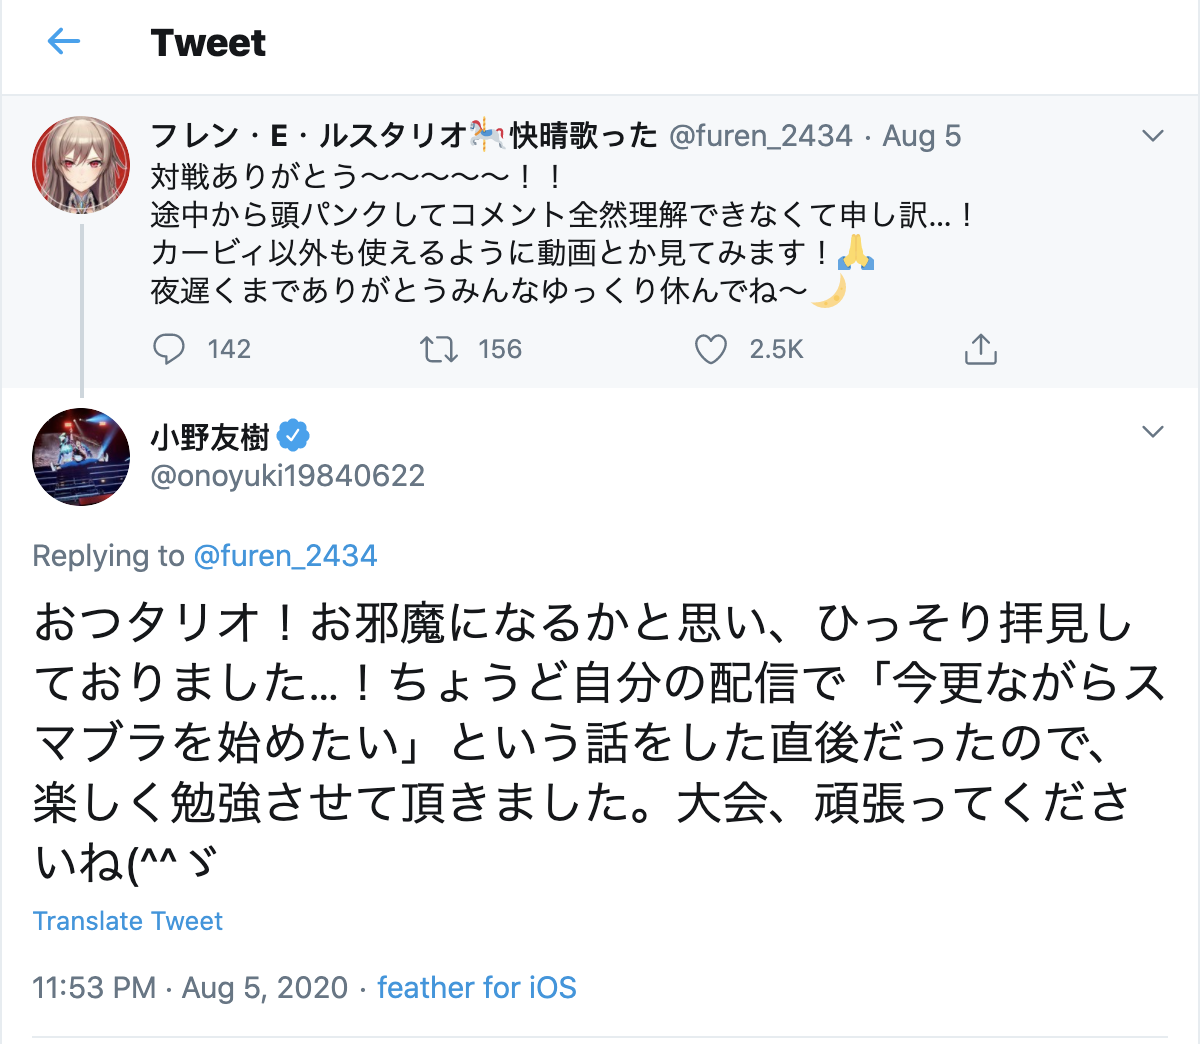Click the Tweet page heading
Image resolution: width=1202 pixels, height=1044 pixels.
point(208,43)
